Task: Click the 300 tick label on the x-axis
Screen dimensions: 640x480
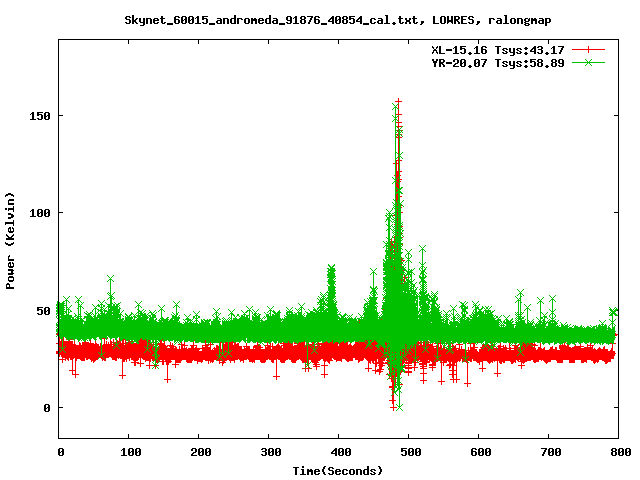Action: (x=269, y=453)
